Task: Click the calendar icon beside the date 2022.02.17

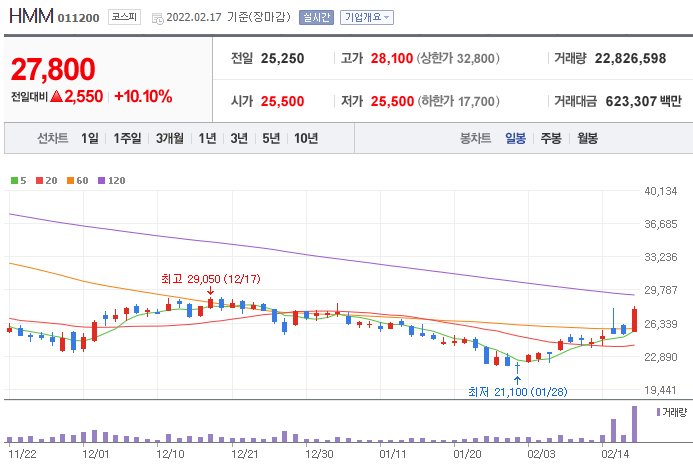Action: pyautogui.click(x=157, y=19)
